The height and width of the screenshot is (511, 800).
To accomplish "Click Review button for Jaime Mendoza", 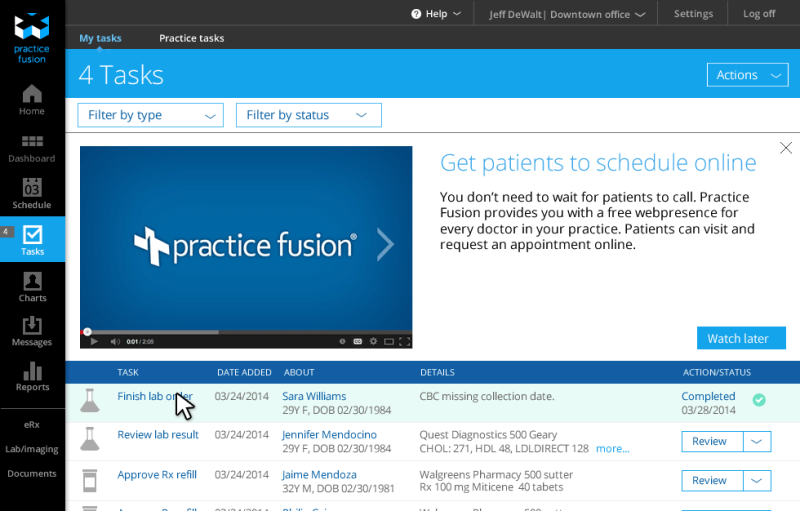I will (x=712, y=481).
